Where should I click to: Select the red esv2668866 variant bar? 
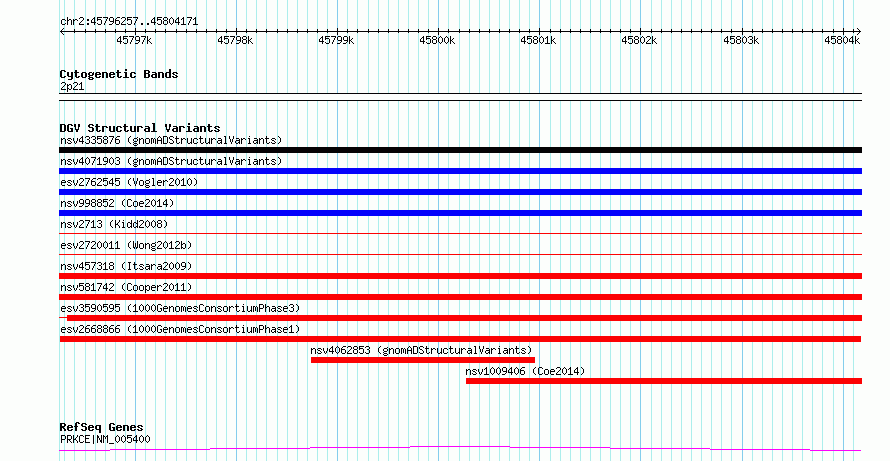[460, 339]
